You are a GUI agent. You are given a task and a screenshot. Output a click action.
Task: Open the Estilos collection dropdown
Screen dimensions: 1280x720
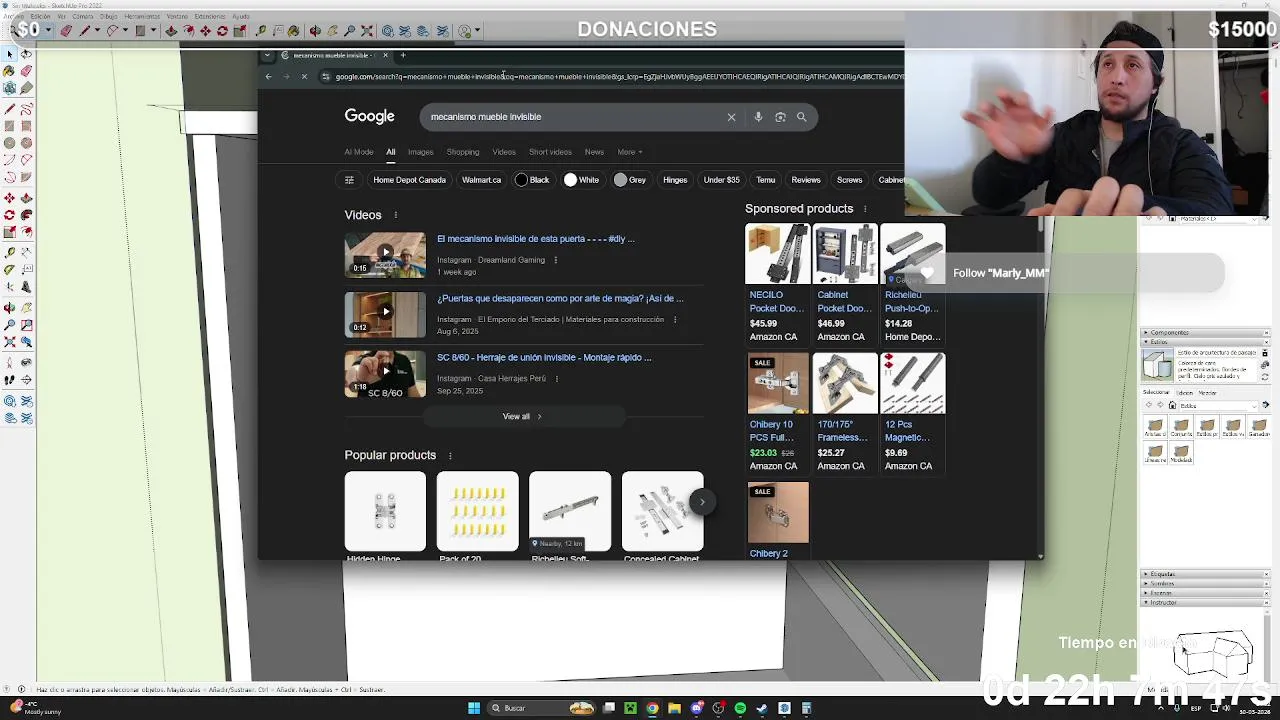tap(1219, 406)
